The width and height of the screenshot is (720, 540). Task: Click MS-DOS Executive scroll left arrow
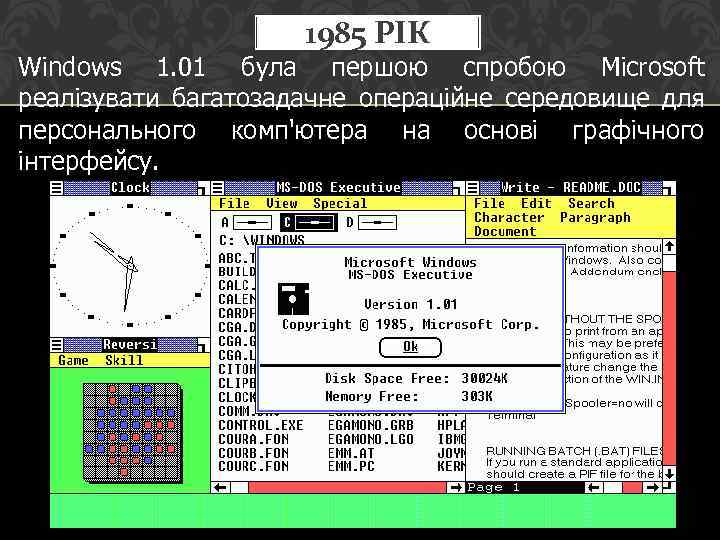click(x=222, y=488)
